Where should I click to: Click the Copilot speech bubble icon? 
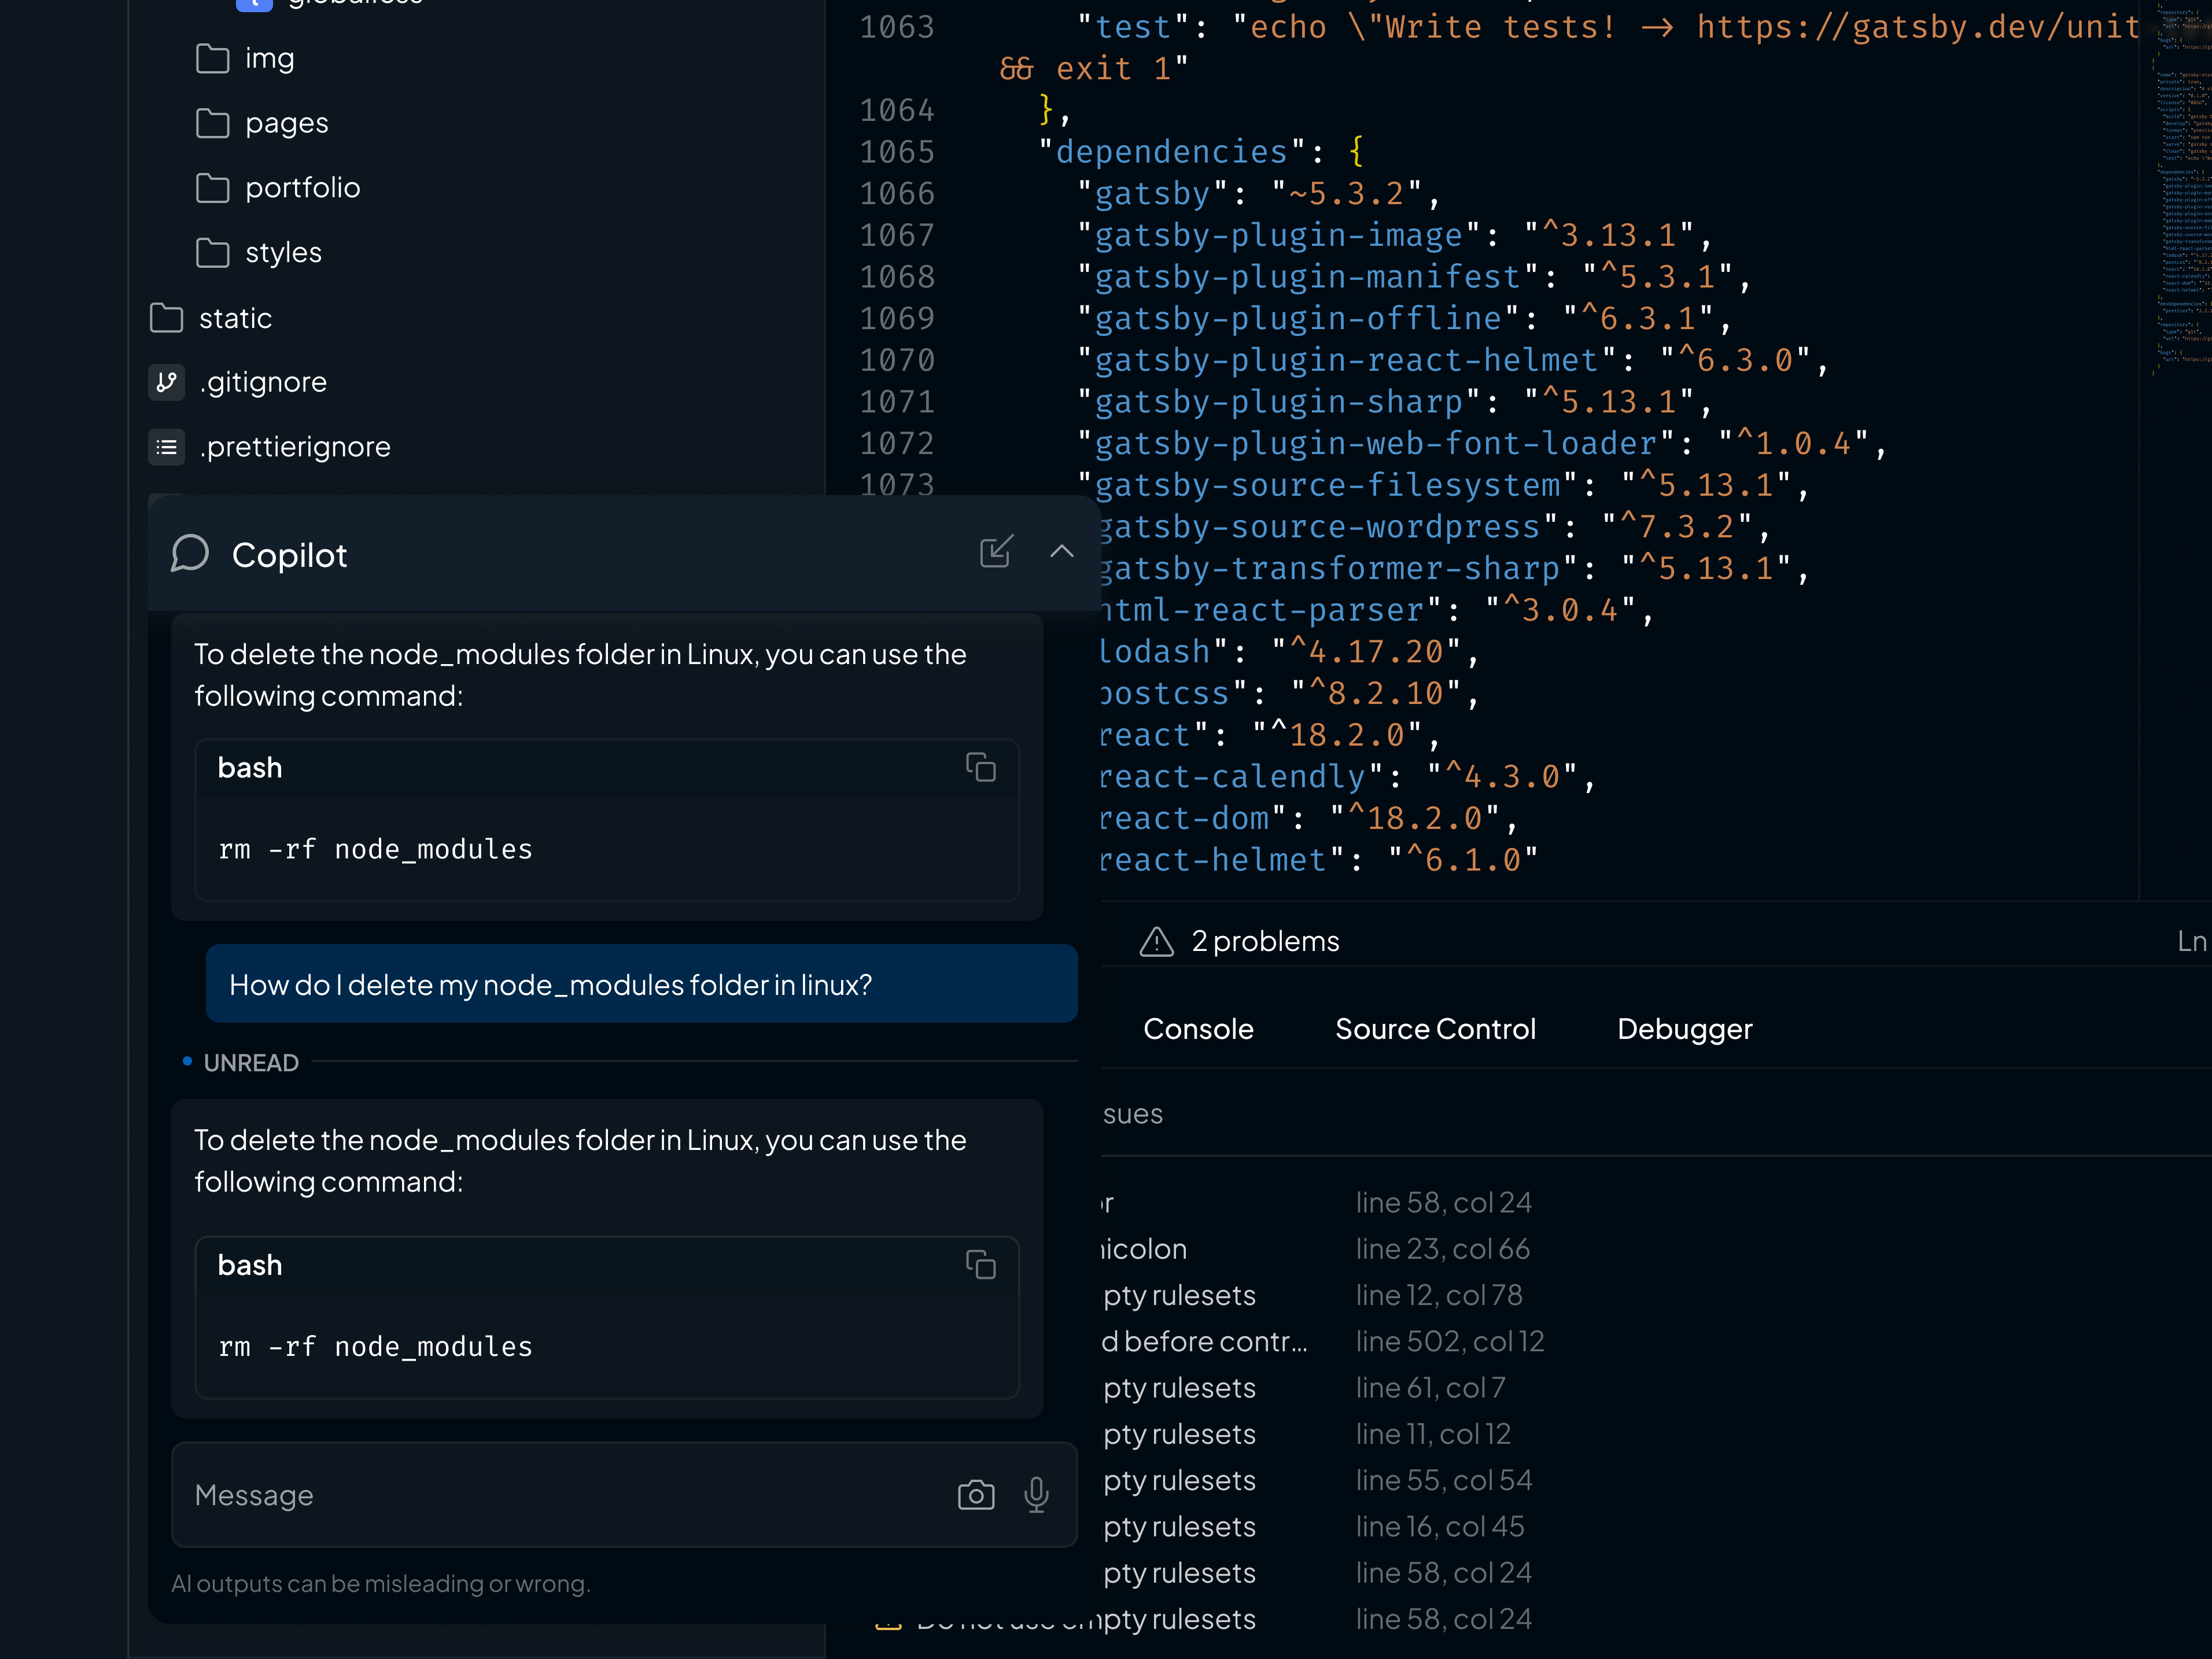click(x=189, y=552)
